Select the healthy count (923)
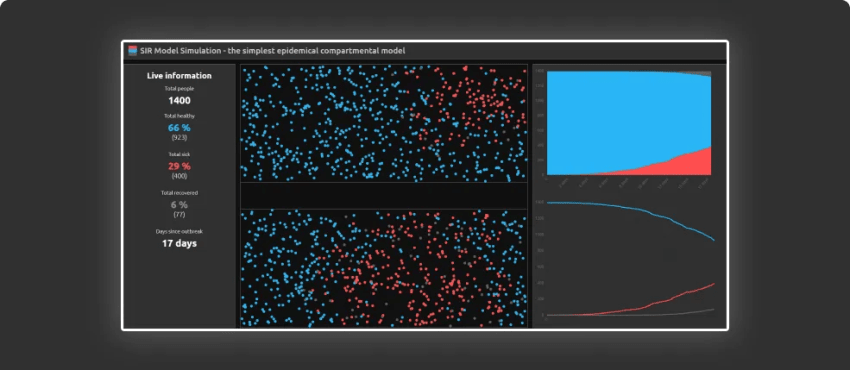The image size is (850, 370). pyautogui.click(x=179, y=138)
